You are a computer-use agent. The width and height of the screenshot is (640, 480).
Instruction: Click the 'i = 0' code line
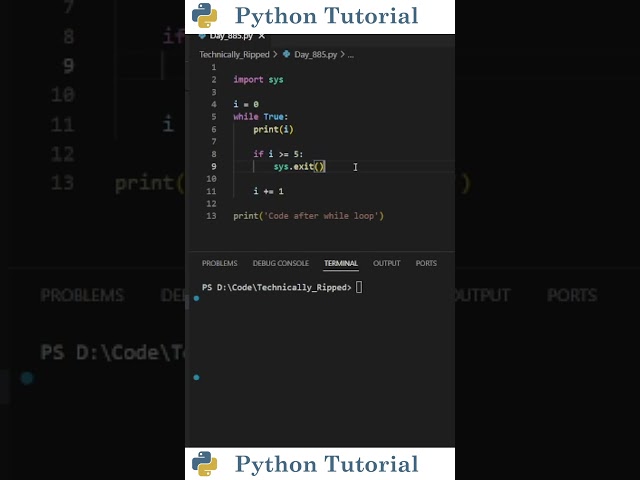point(246,104)
